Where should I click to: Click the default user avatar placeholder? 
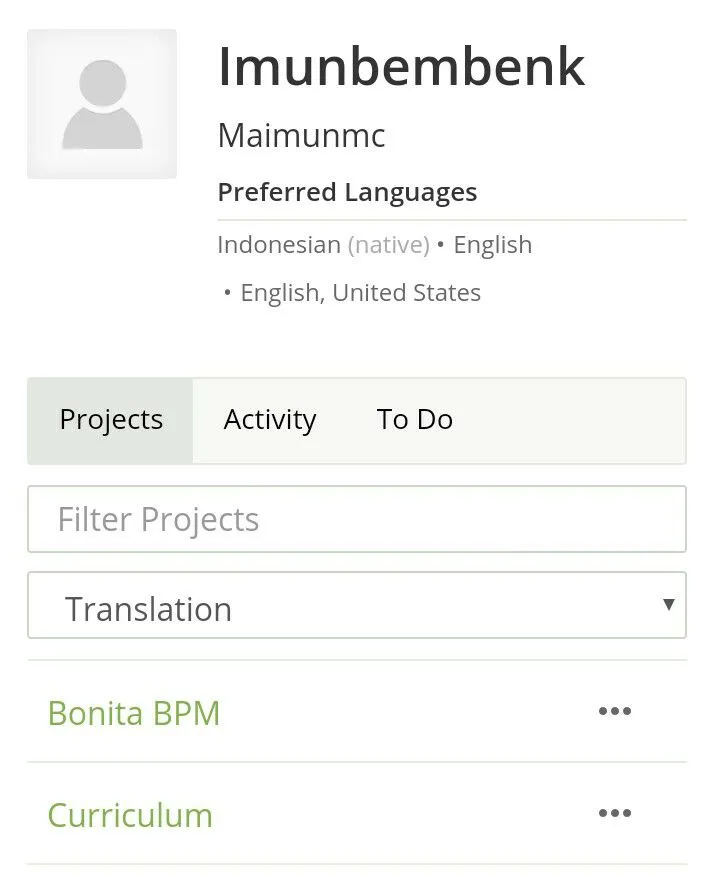(102, 104)
